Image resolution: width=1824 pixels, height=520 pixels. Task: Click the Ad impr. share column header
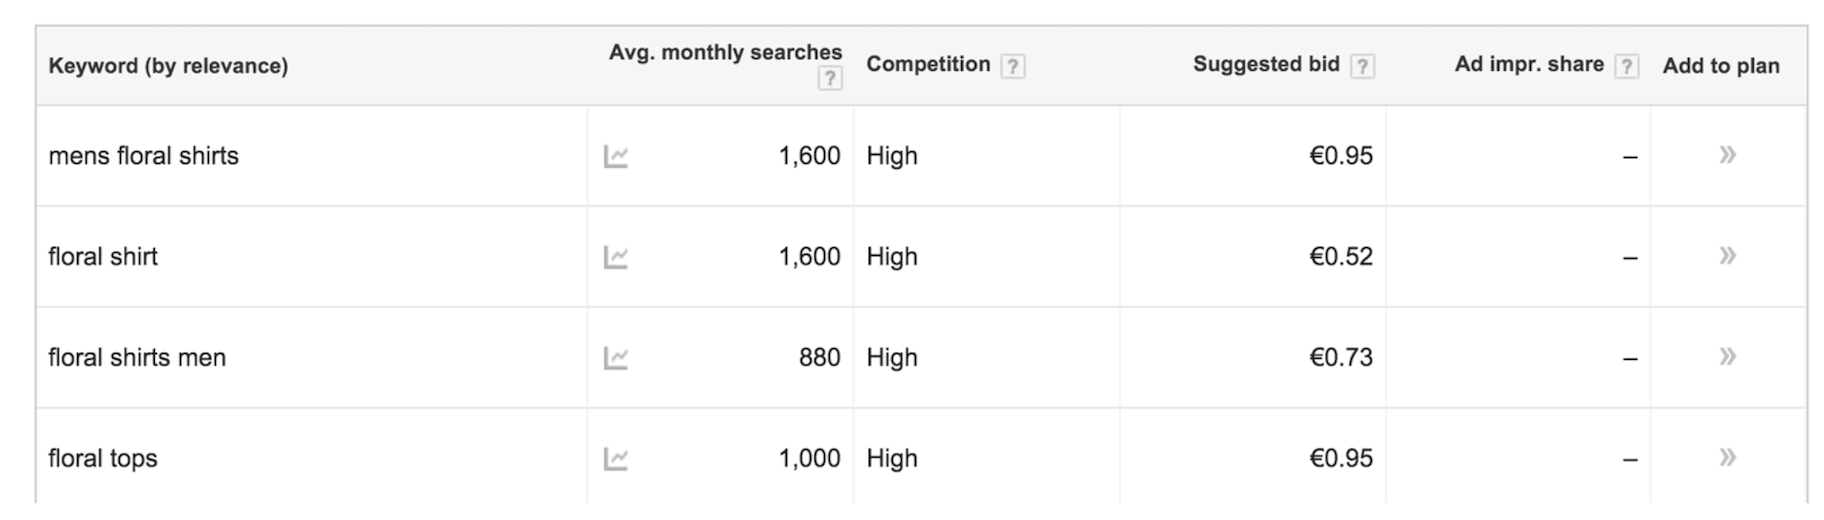1529,64
